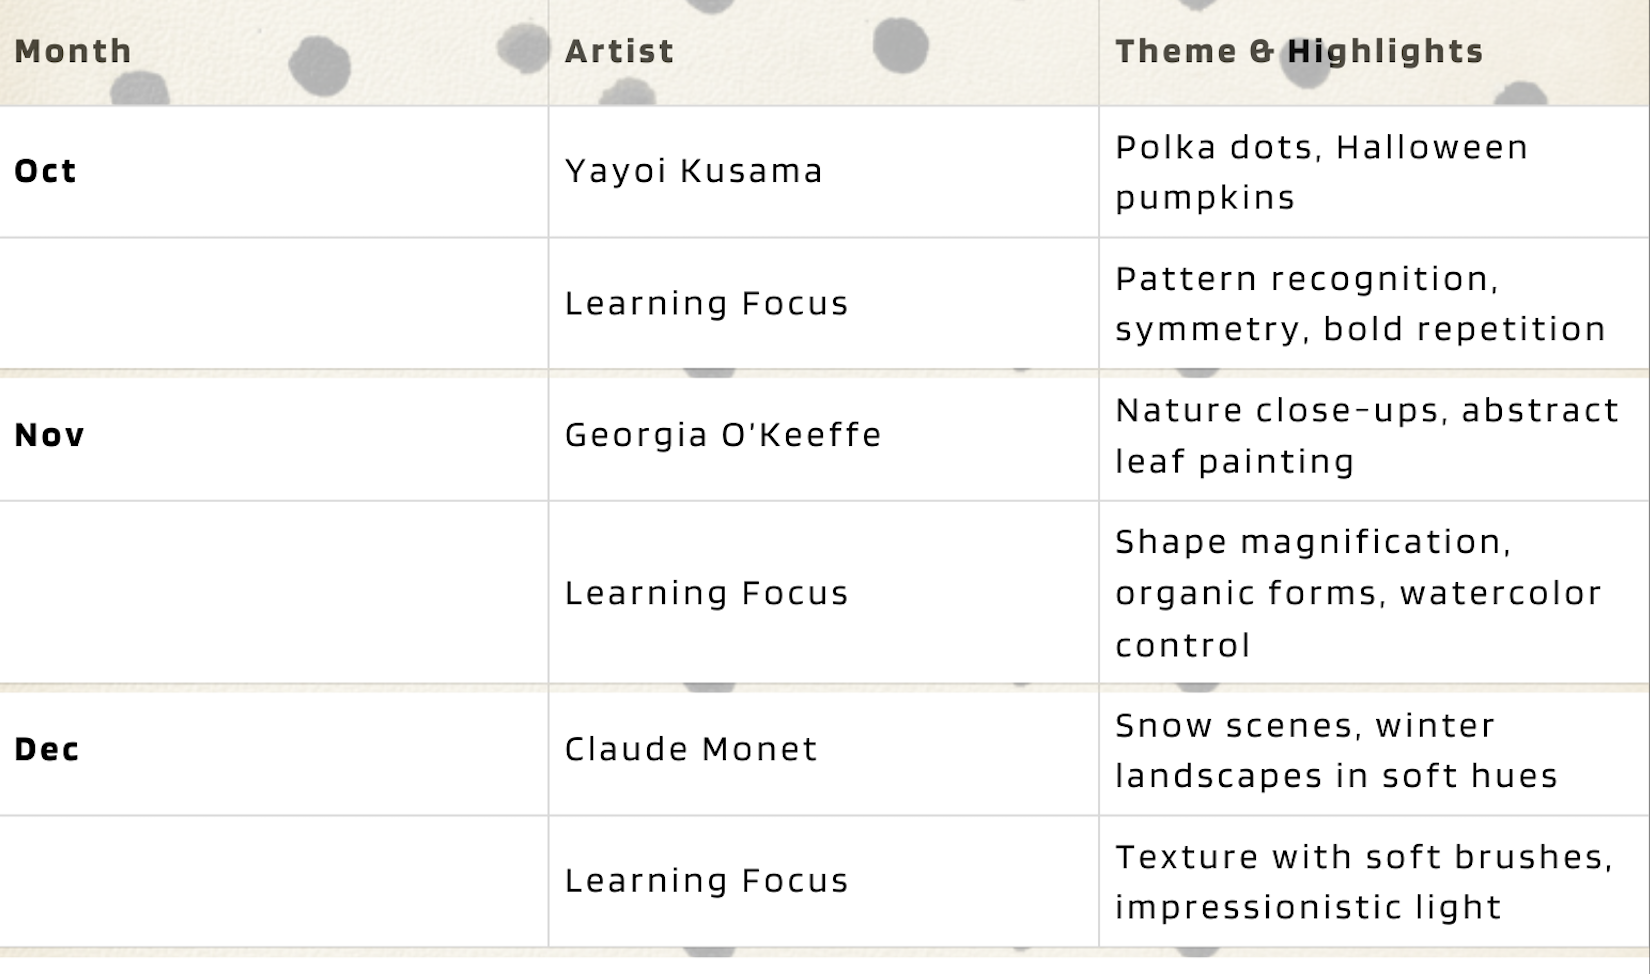This screenshot has width=1650, height=974.
Task: Select the Nov month cell
Action: click(50, 435)
